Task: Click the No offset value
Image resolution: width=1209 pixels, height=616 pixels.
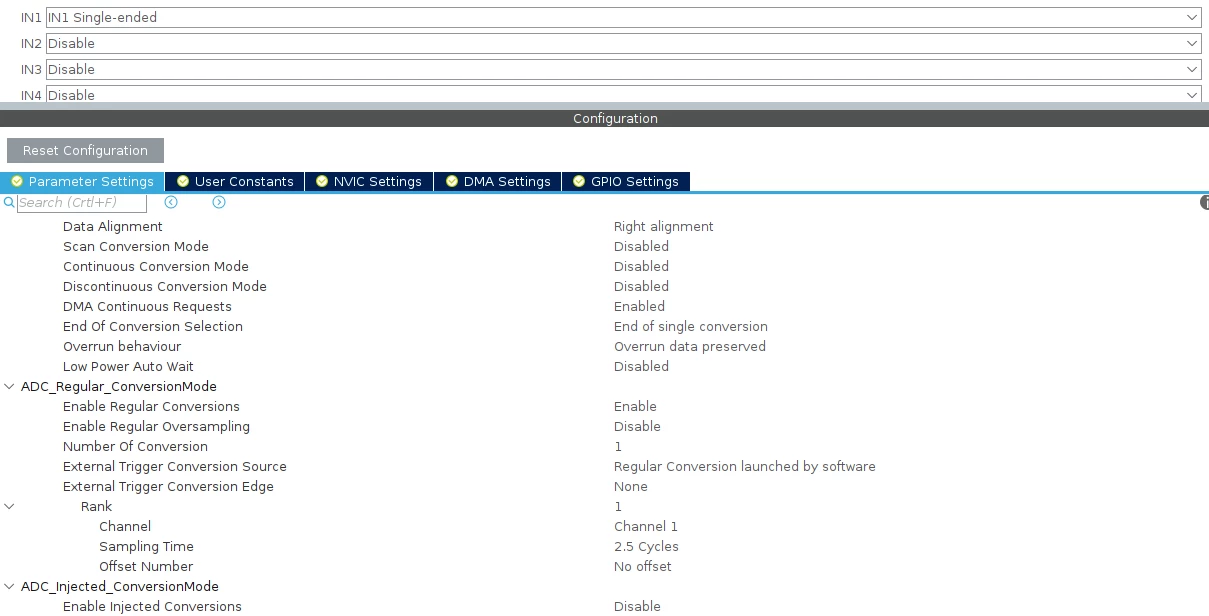Action: tap(643, 566)
